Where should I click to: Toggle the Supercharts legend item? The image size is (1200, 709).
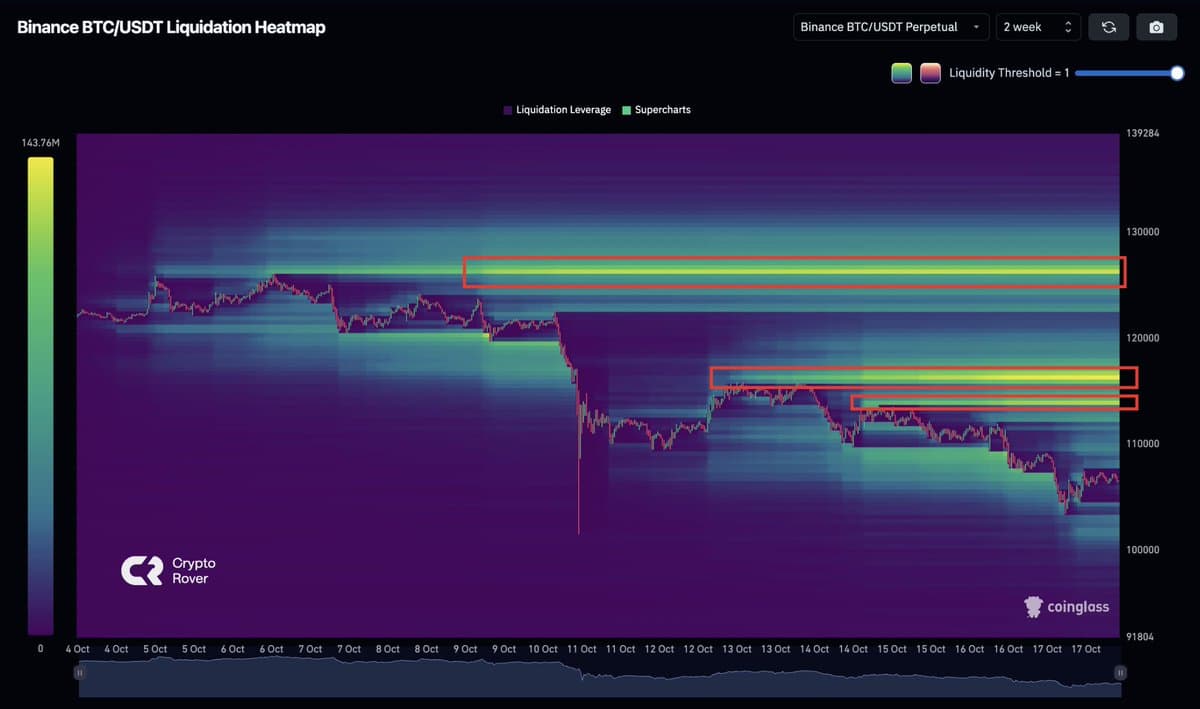tap(657, 110)
